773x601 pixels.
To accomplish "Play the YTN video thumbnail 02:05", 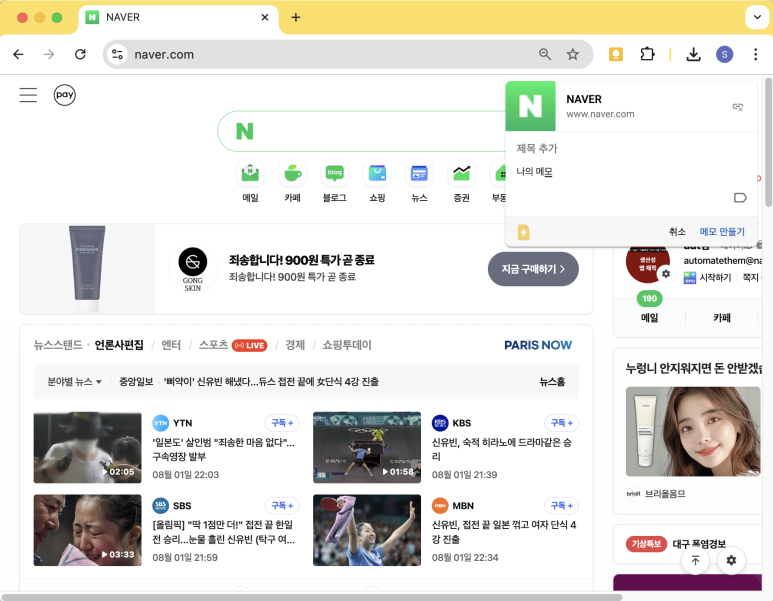I will tap(87, 448).
